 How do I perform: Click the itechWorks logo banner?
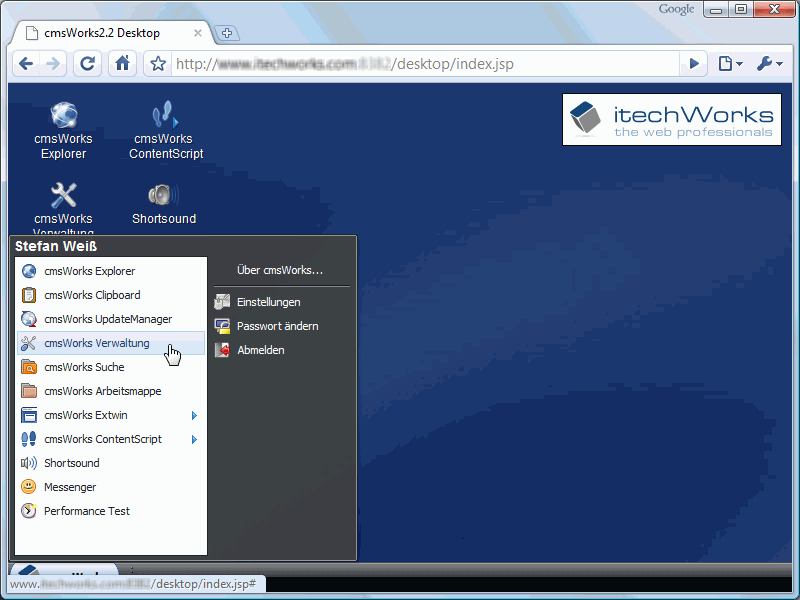point(671,119)
